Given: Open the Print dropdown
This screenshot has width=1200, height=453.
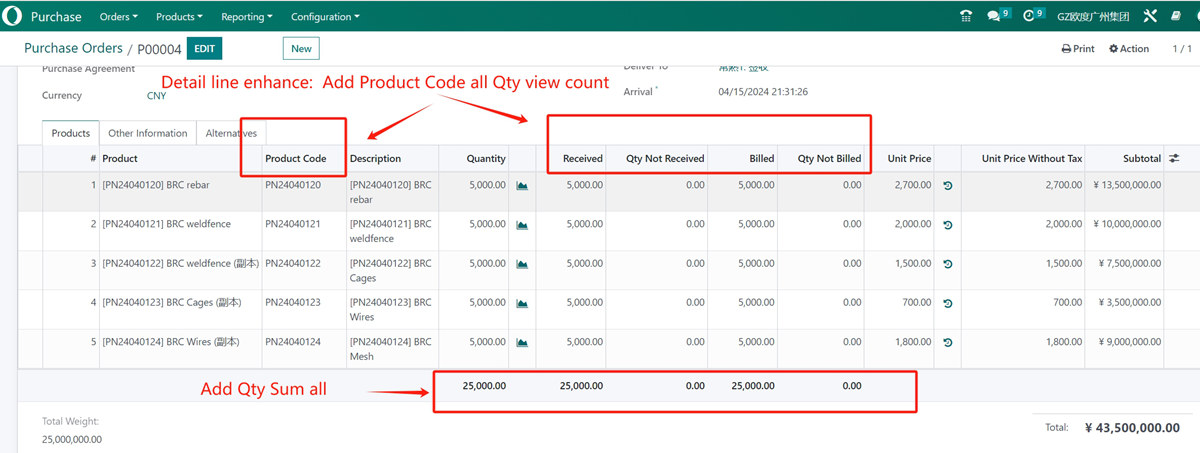Looking at the screenshot, I should coord(1078,48).
